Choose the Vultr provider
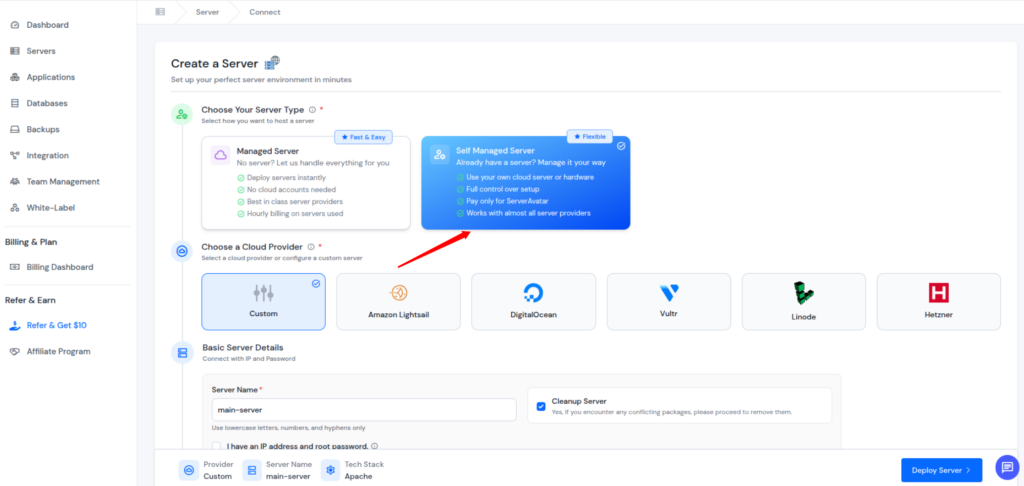Image resolution: width=1024 pixels, height=486 pixels. [x=669, y=302]
